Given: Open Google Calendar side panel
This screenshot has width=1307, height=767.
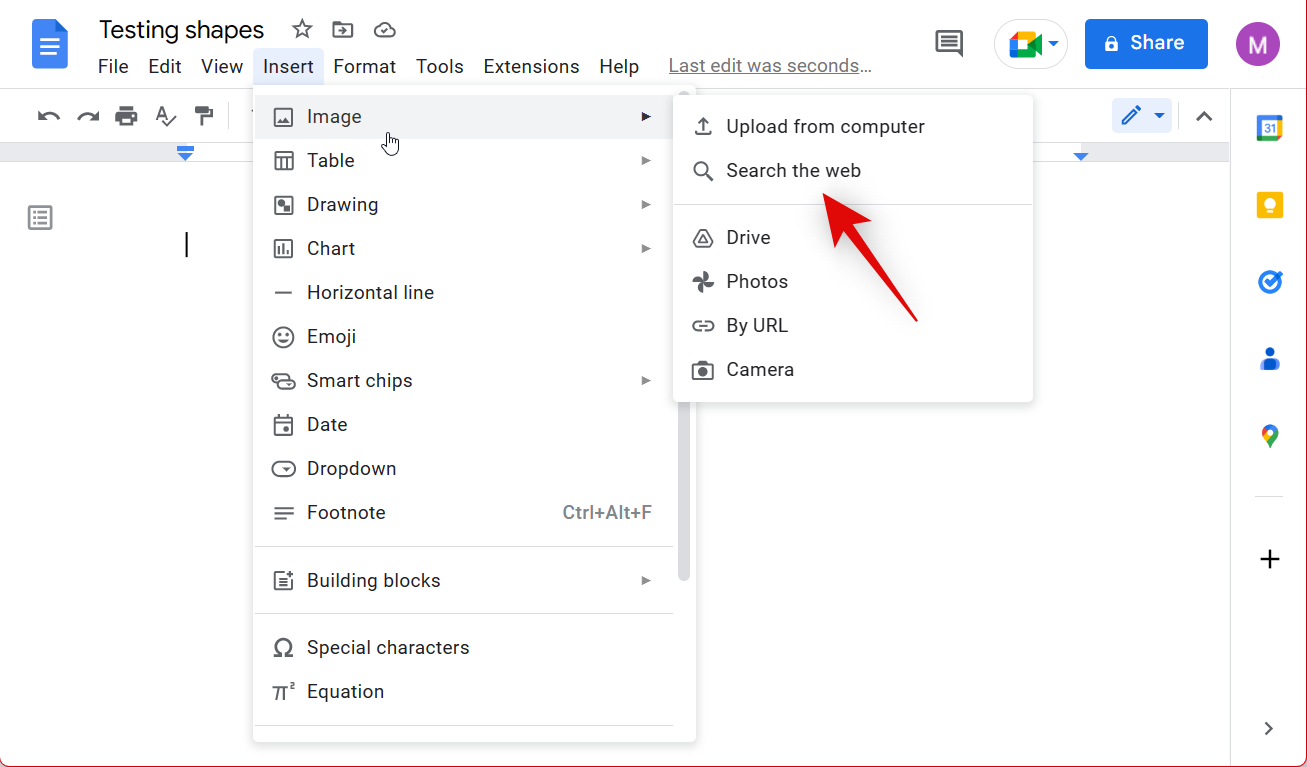Looking at the screenshot, I should click(x=1269, y=128).
